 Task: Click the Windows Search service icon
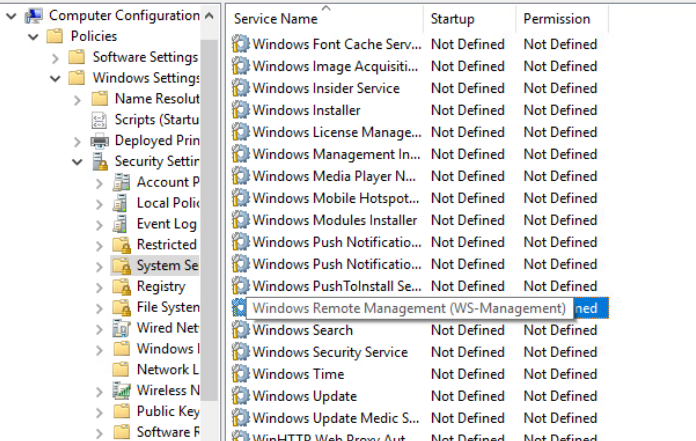(241, 330)
